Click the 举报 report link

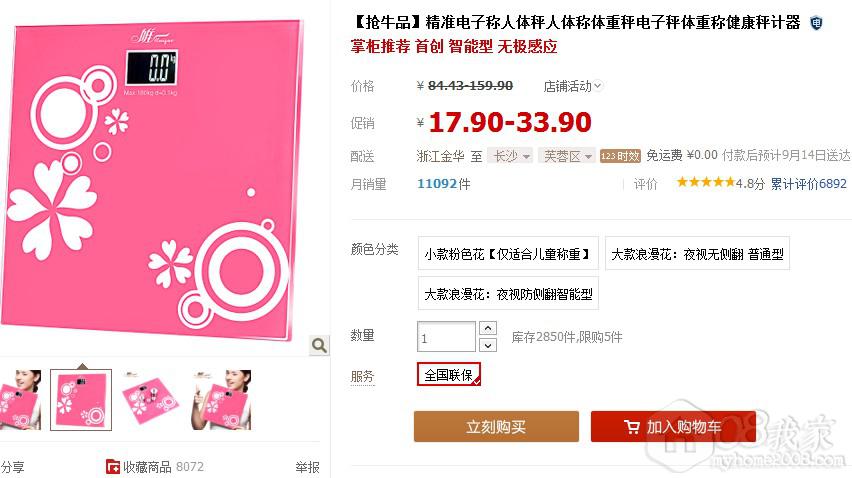307,467
